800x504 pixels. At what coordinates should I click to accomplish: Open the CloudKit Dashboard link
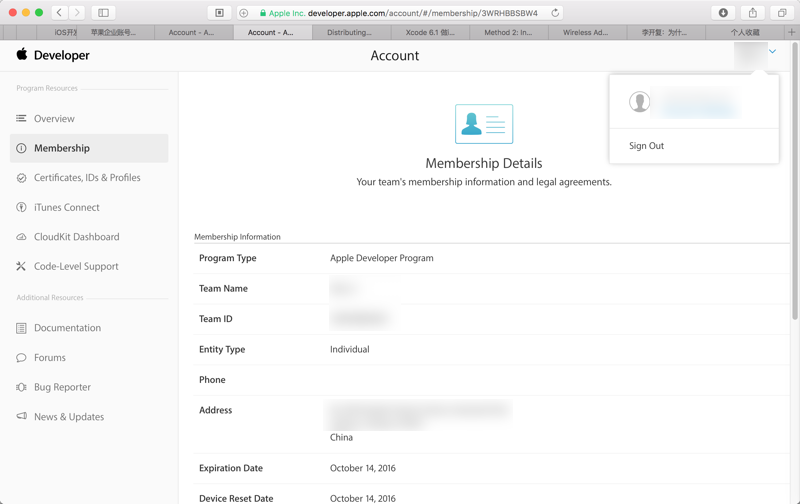click(x=77, y=237)
